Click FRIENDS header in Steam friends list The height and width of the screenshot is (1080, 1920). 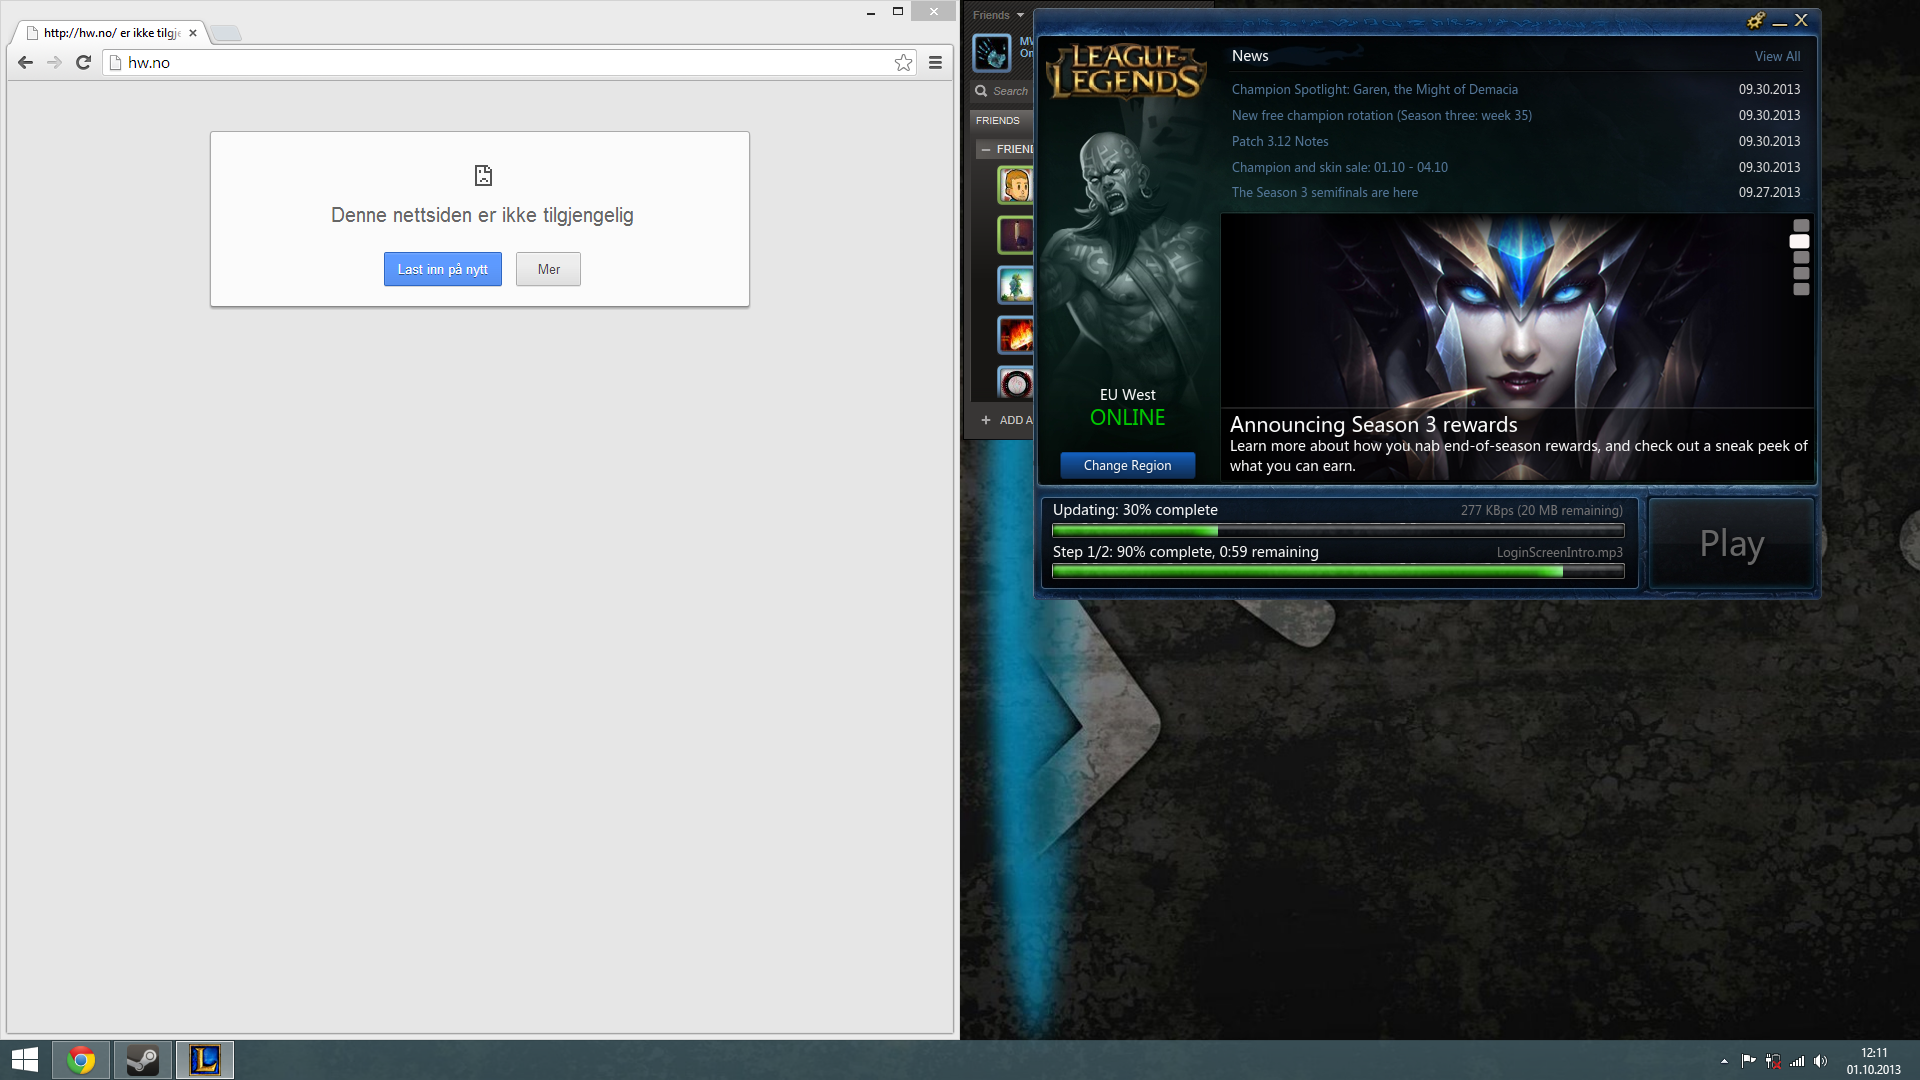(998, 120)
